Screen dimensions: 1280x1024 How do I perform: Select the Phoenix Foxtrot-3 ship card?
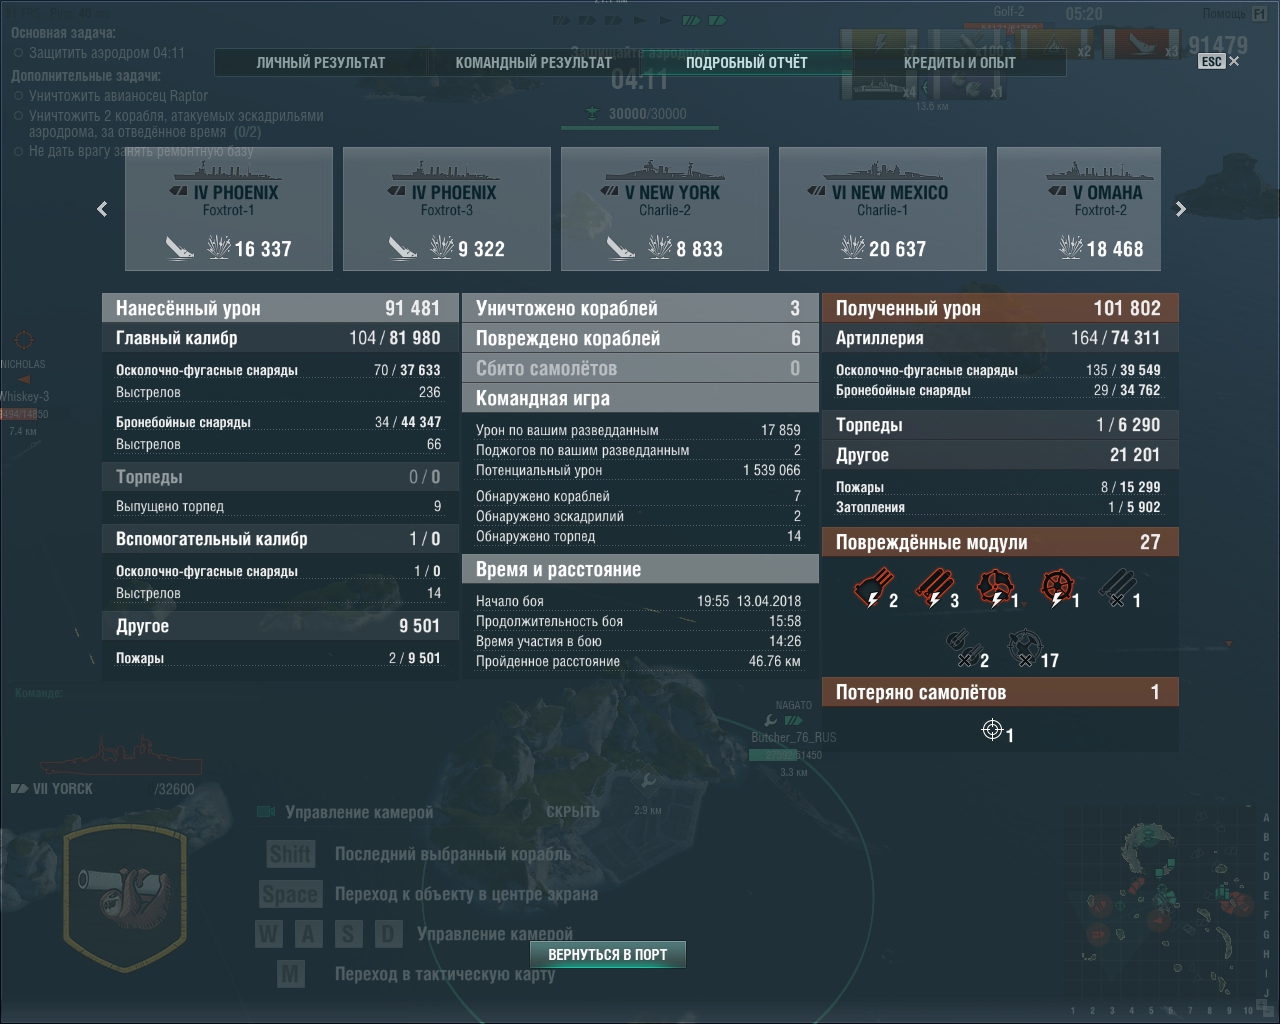[447, 209]
